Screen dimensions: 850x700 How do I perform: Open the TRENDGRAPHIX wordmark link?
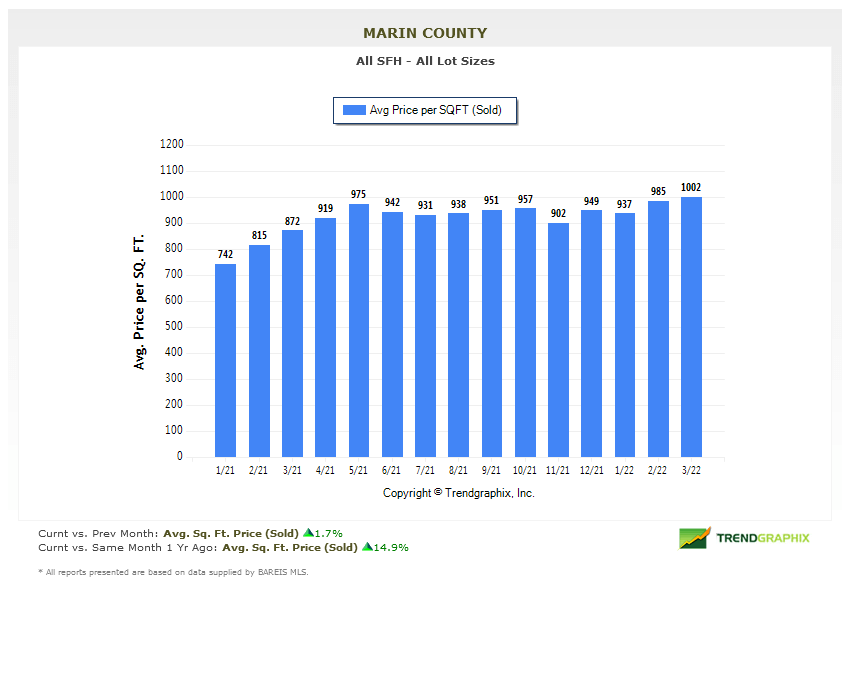click(763, 538)
